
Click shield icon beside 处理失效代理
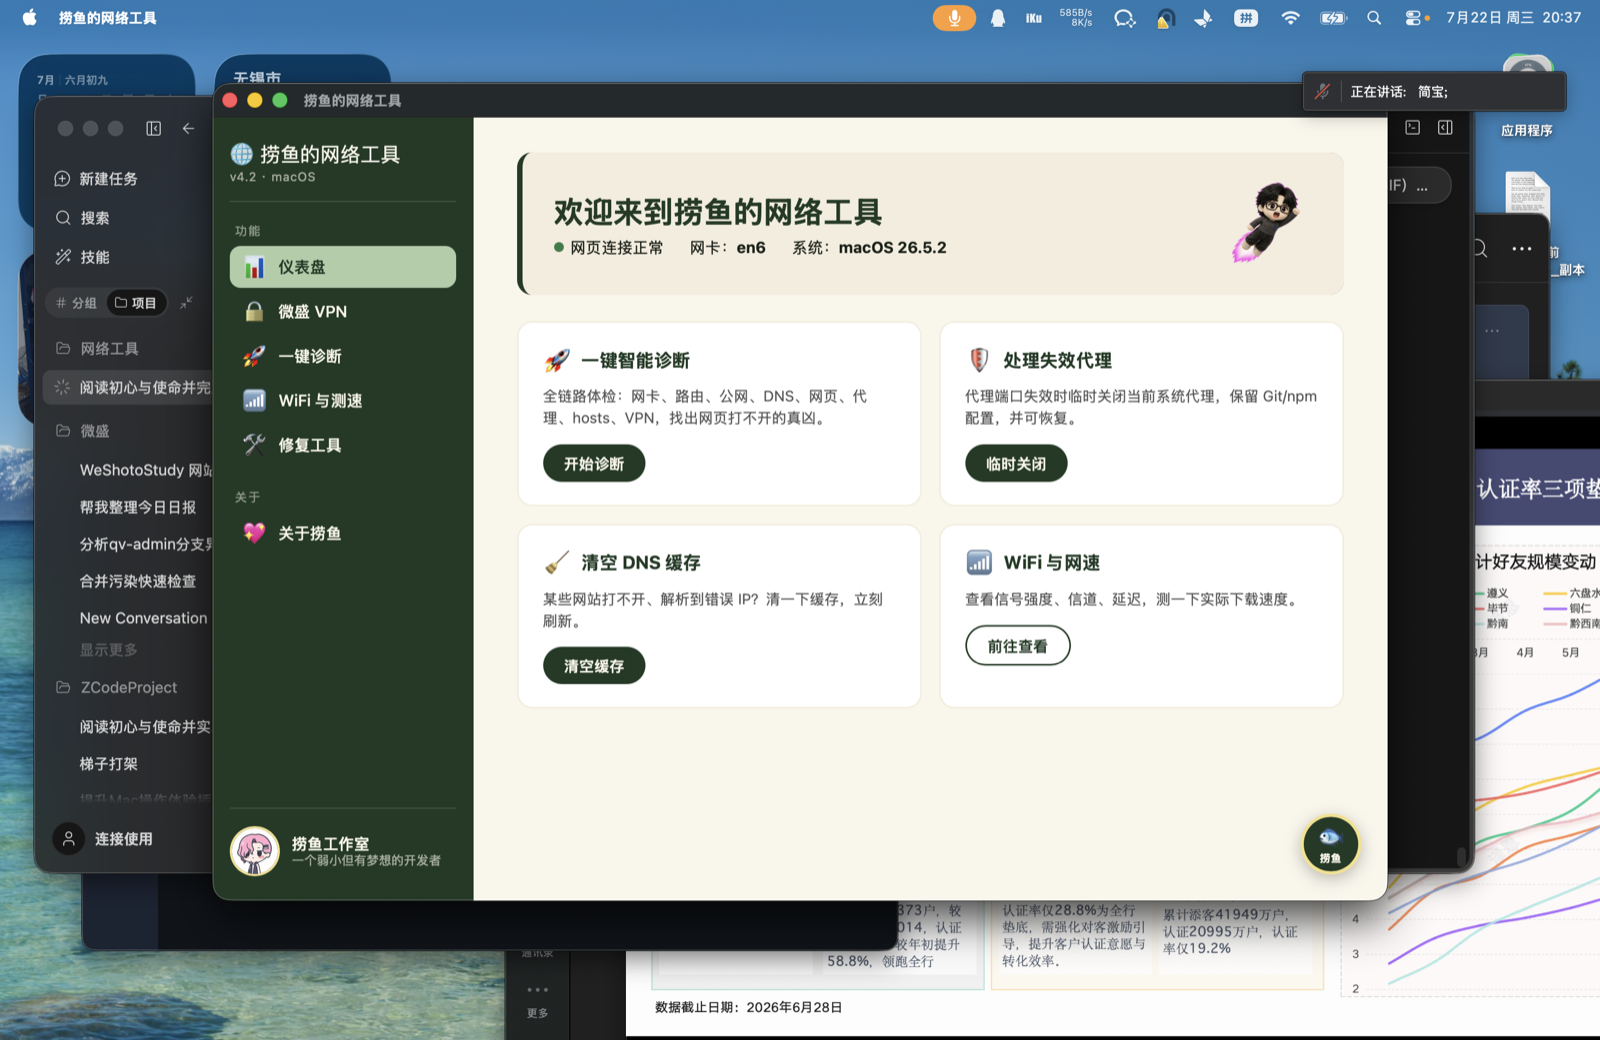click(979, 360)
